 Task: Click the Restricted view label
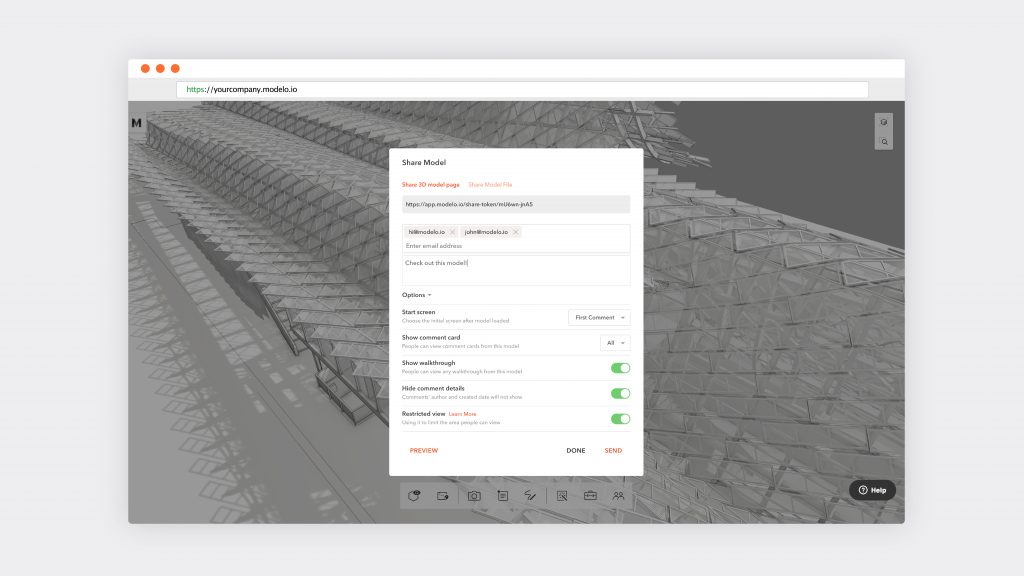pos(423,414)
